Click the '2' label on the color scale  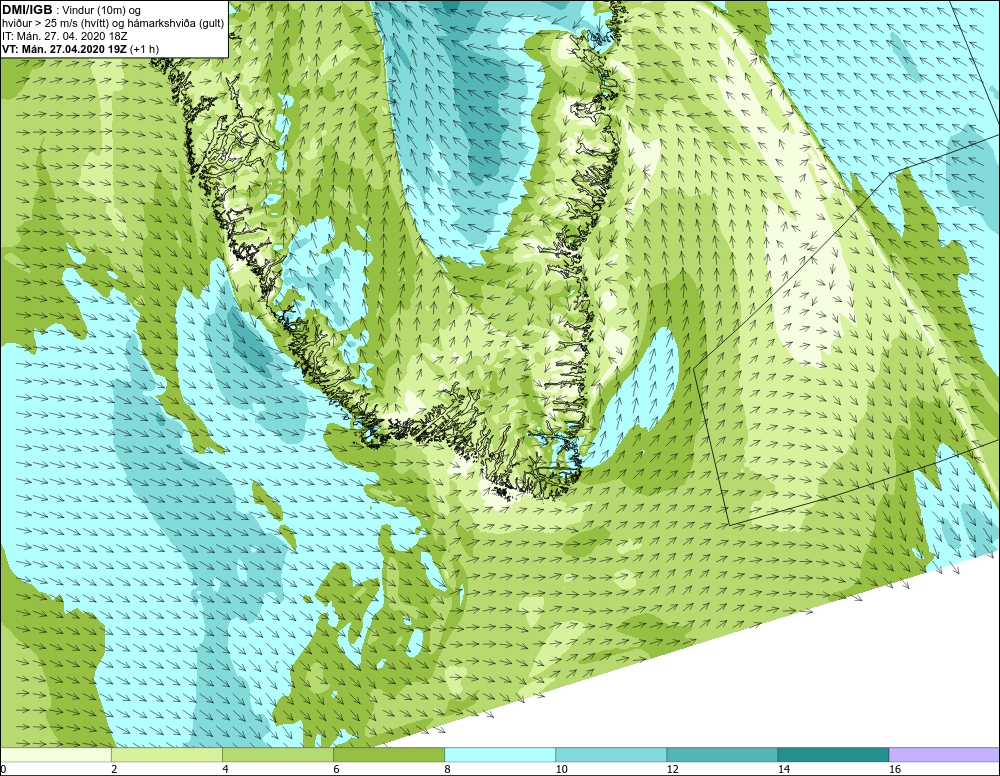pos(114,769)
